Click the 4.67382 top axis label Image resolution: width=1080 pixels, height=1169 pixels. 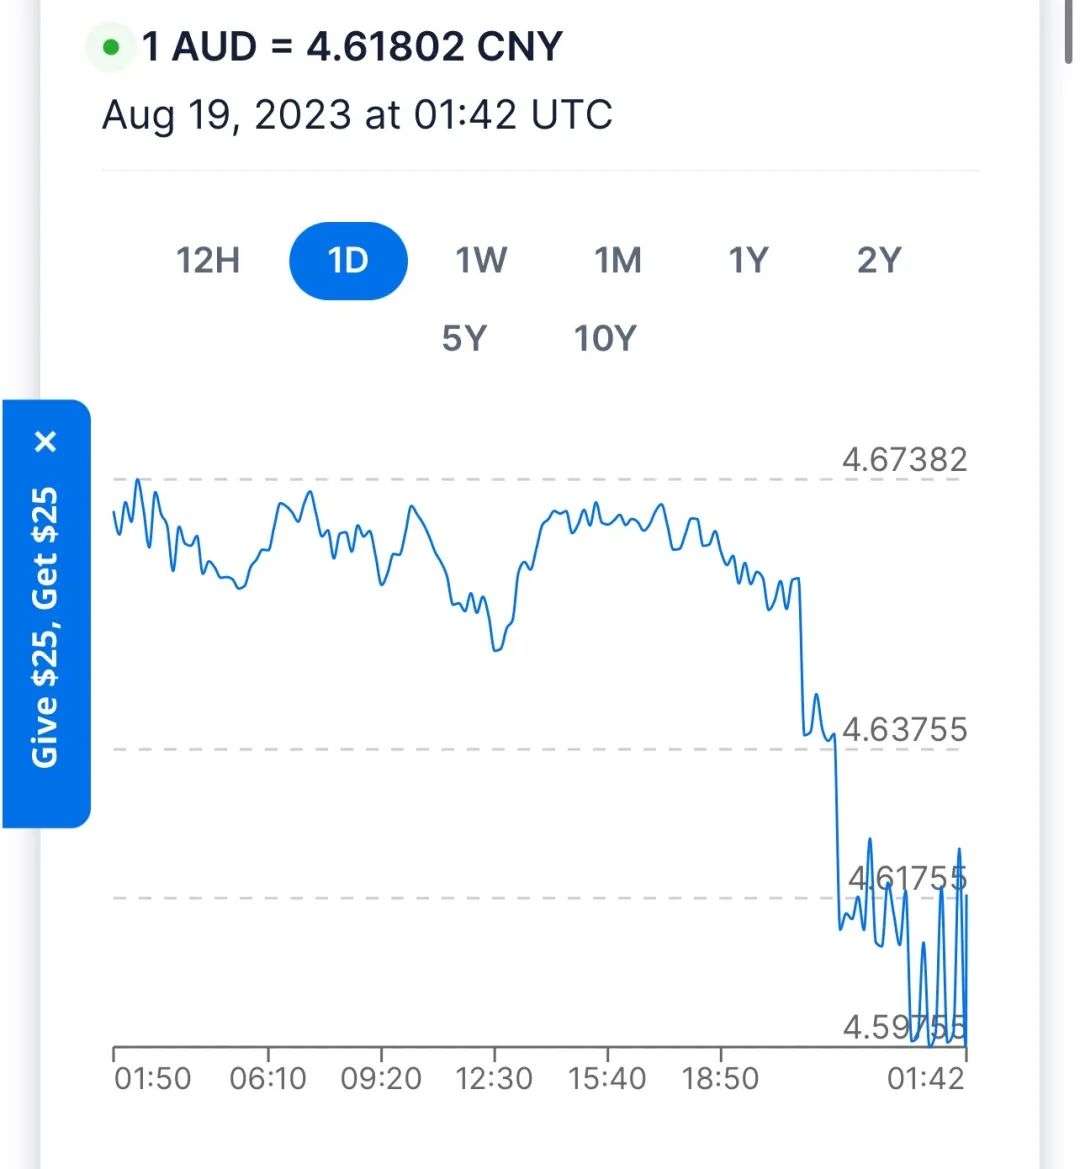point(904,459)
